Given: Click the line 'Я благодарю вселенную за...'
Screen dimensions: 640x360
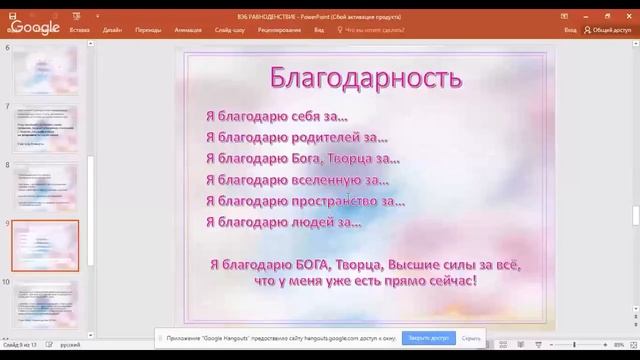Looking at the screenshot, I should (297, 180).
